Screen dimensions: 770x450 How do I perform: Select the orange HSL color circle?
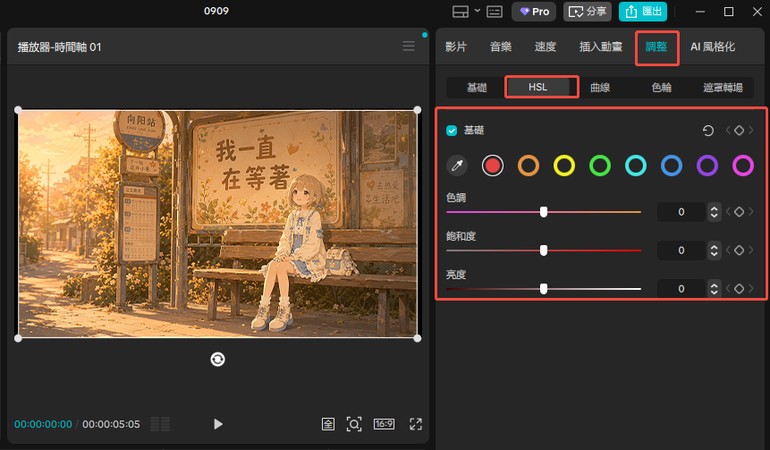tap(528, 166)
